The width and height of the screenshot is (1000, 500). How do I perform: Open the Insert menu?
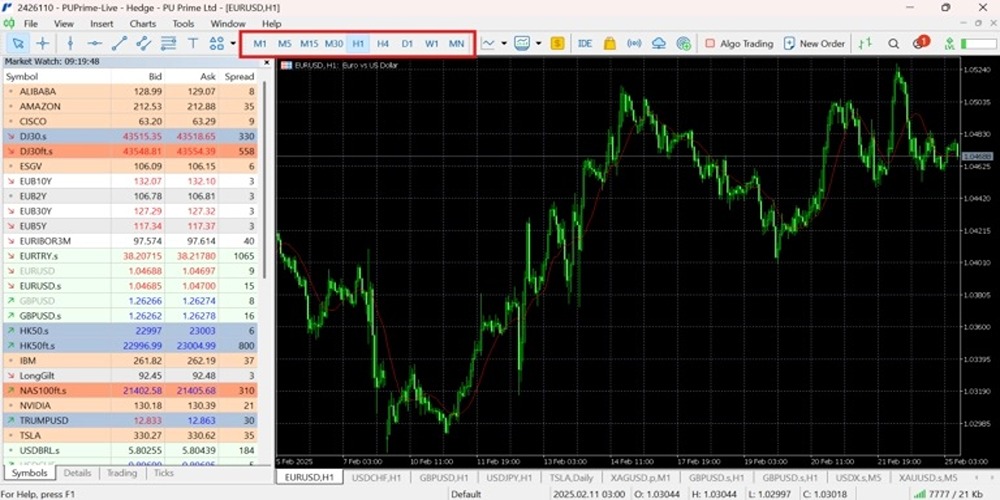point(101,24)
